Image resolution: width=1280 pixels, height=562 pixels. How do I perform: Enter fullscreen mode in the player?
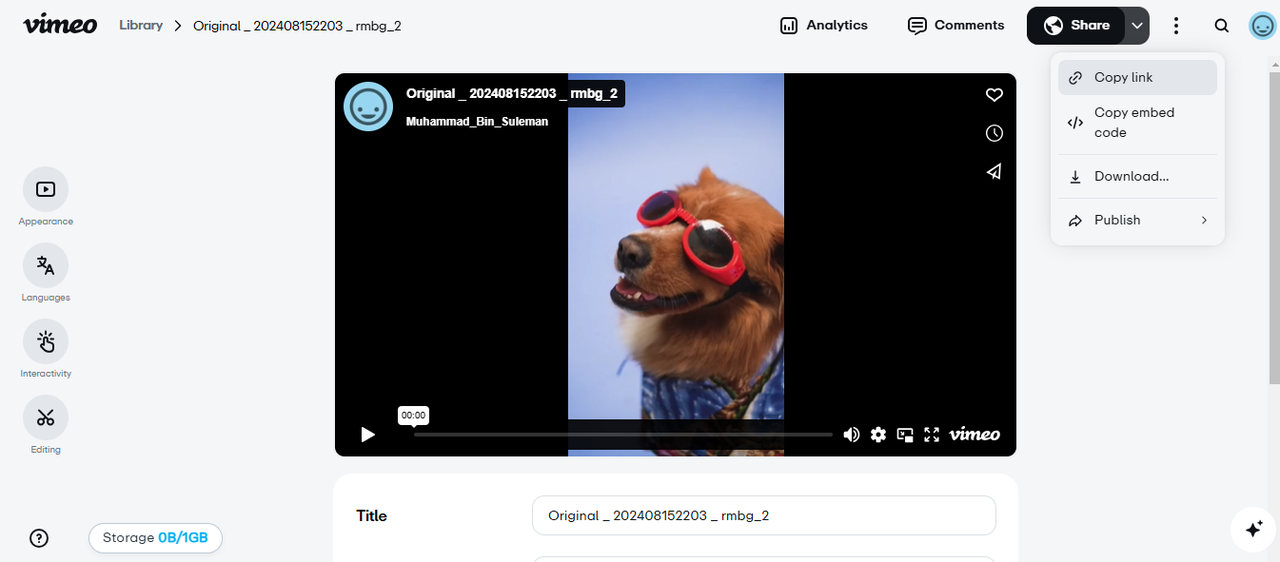point(932,434)
